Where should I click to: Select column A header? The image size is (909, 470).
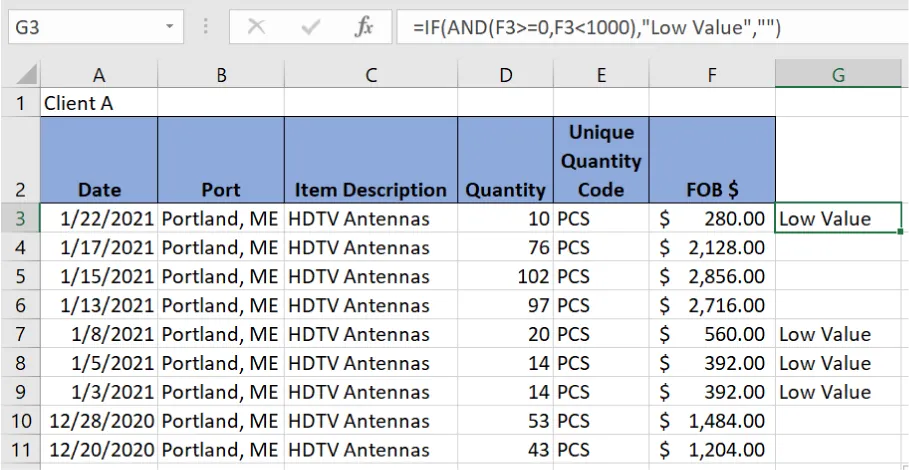coord(99,75)
